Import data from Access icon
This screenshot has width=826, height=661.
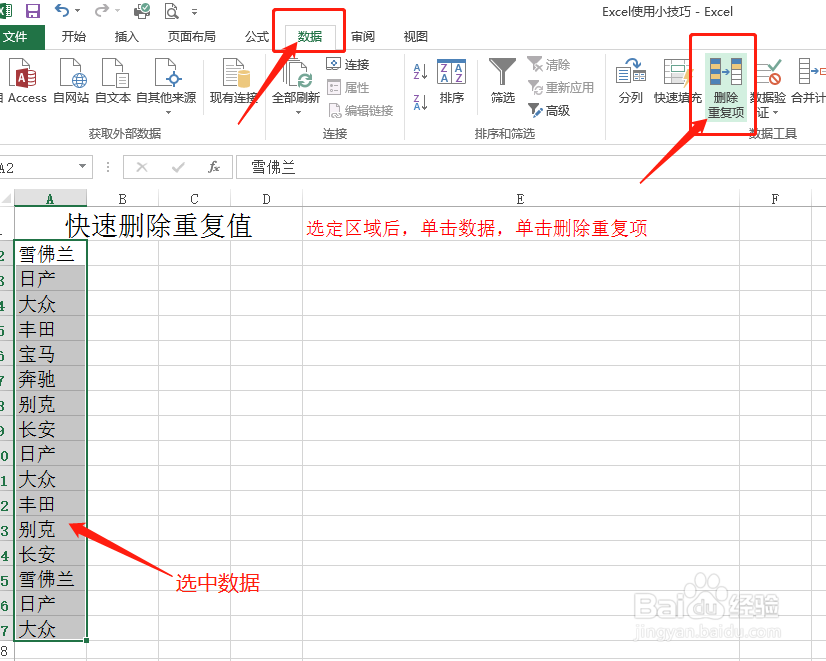[23, 80]
